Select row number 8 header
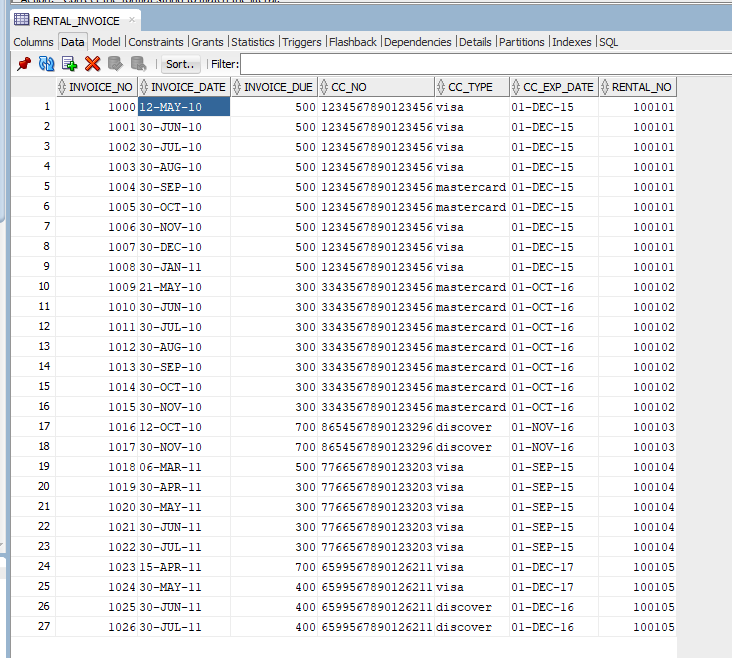 33,247
